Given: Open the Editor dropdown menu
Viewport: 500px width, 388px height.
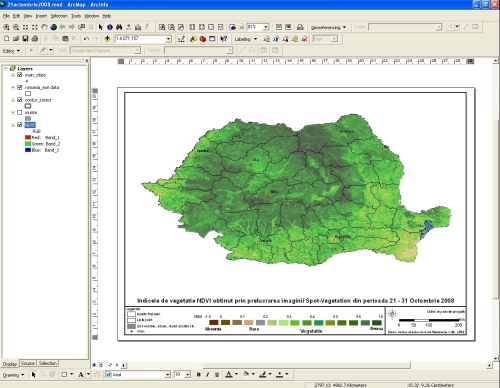Looking at the screenshot, I should [x=11, y=51].
